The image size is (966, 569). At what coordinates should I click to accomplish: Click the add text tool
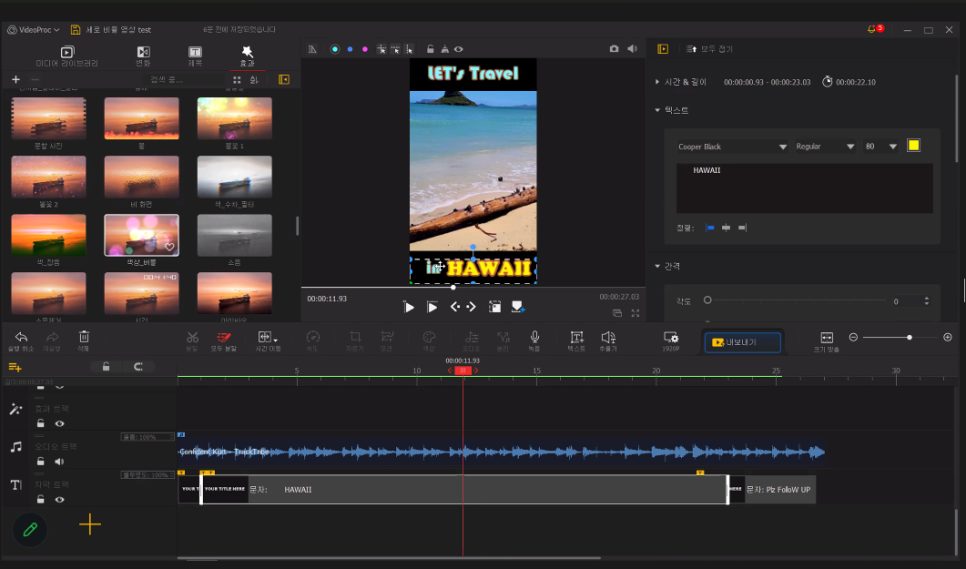point(577,340)
